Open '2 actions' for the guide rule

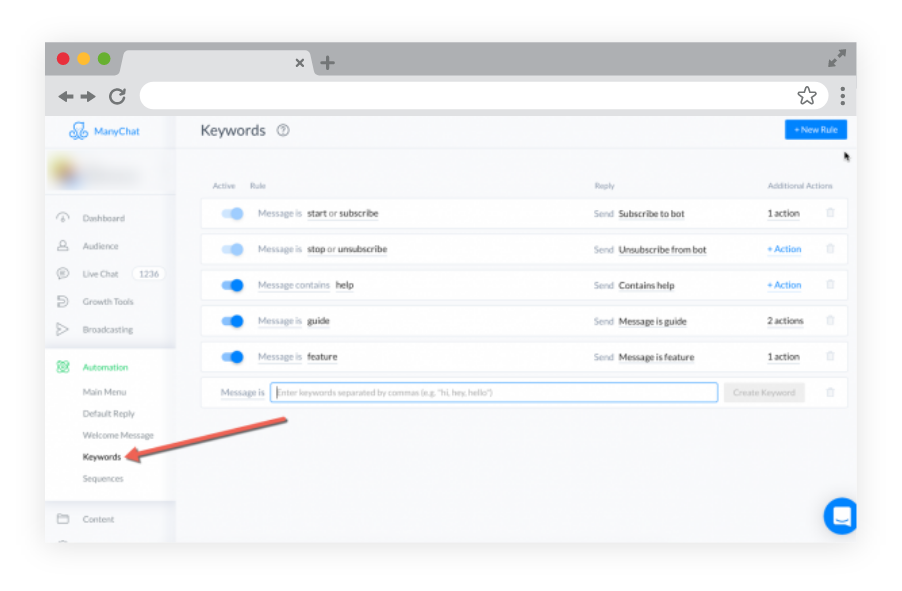(x=785, y=321)
